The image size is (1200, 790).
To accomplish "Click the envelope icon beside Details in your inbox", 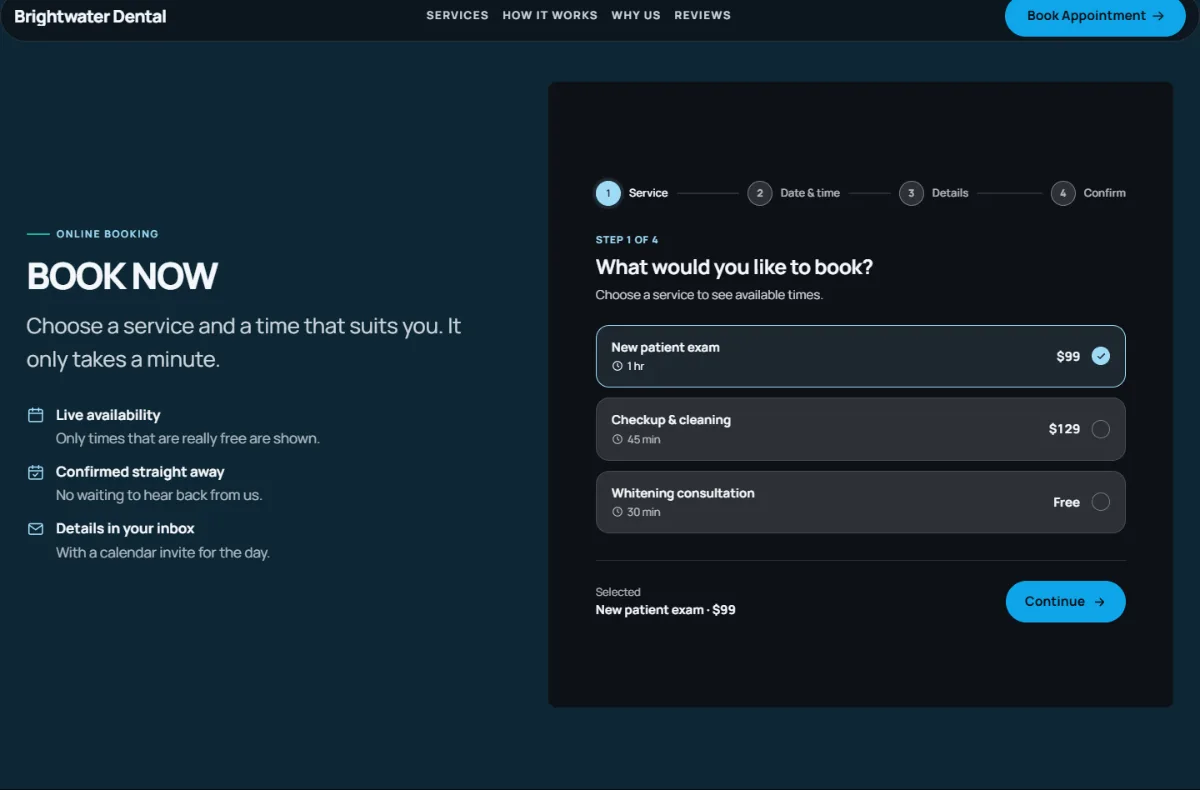I will click(x=35, y=528).
